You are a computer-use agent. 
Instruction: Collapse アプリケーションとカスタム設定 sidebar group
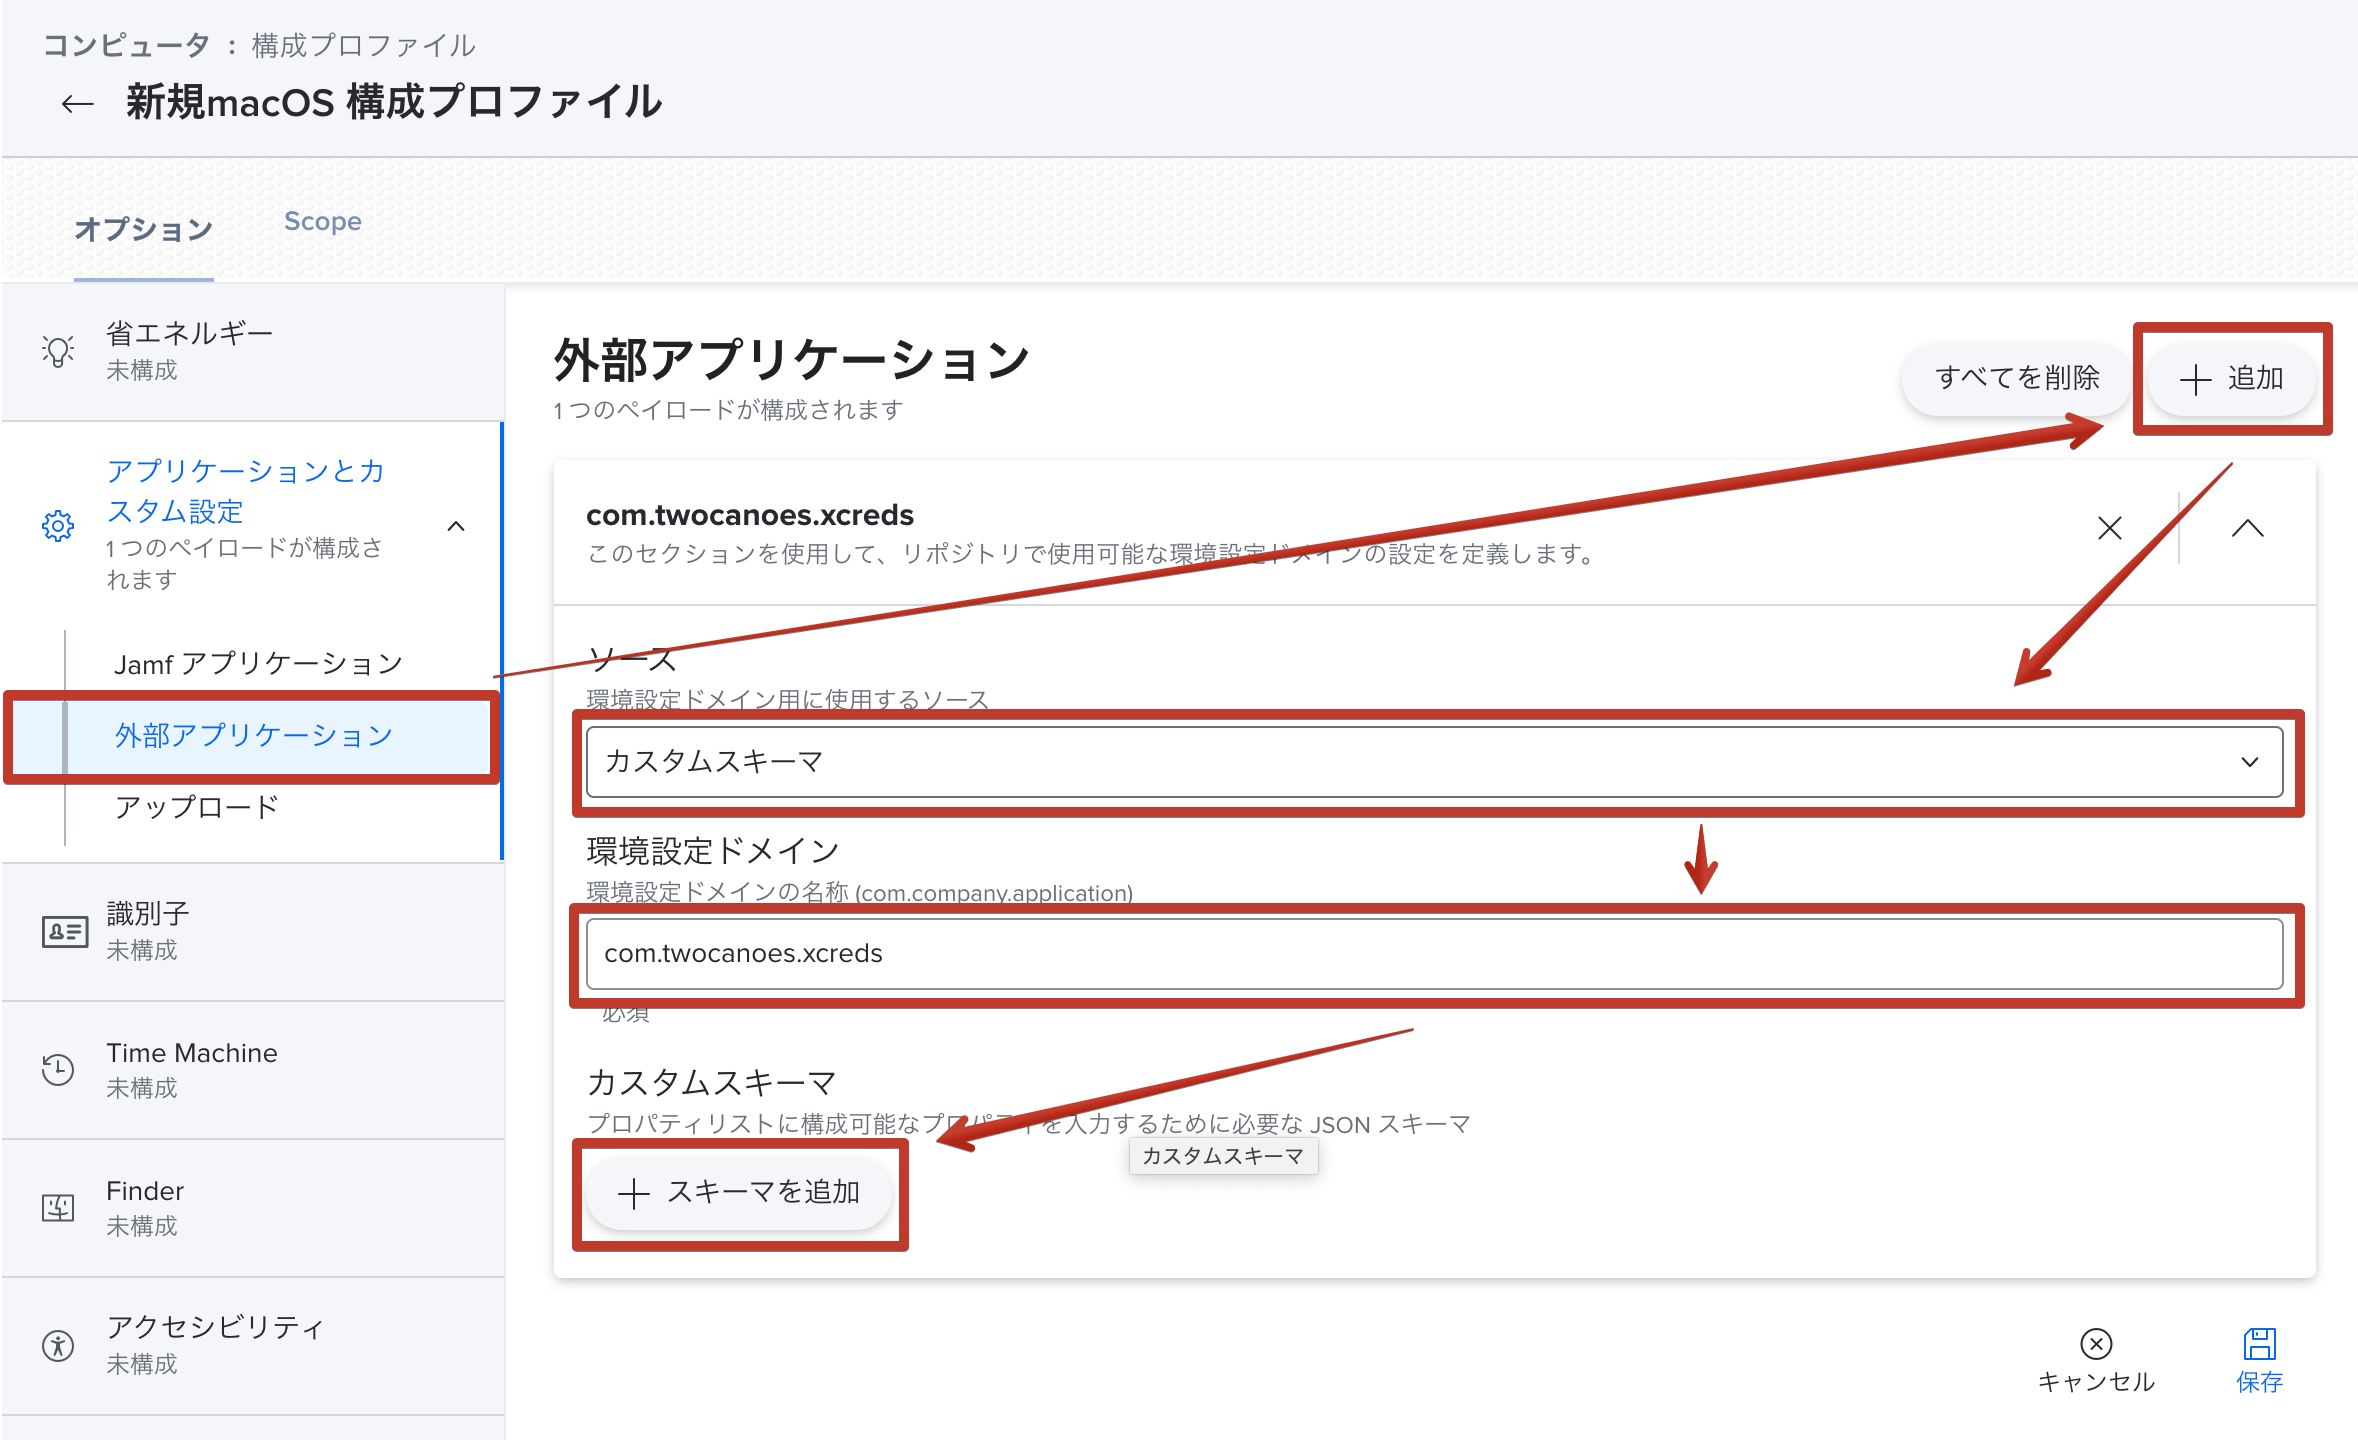(x=456, y=526)
